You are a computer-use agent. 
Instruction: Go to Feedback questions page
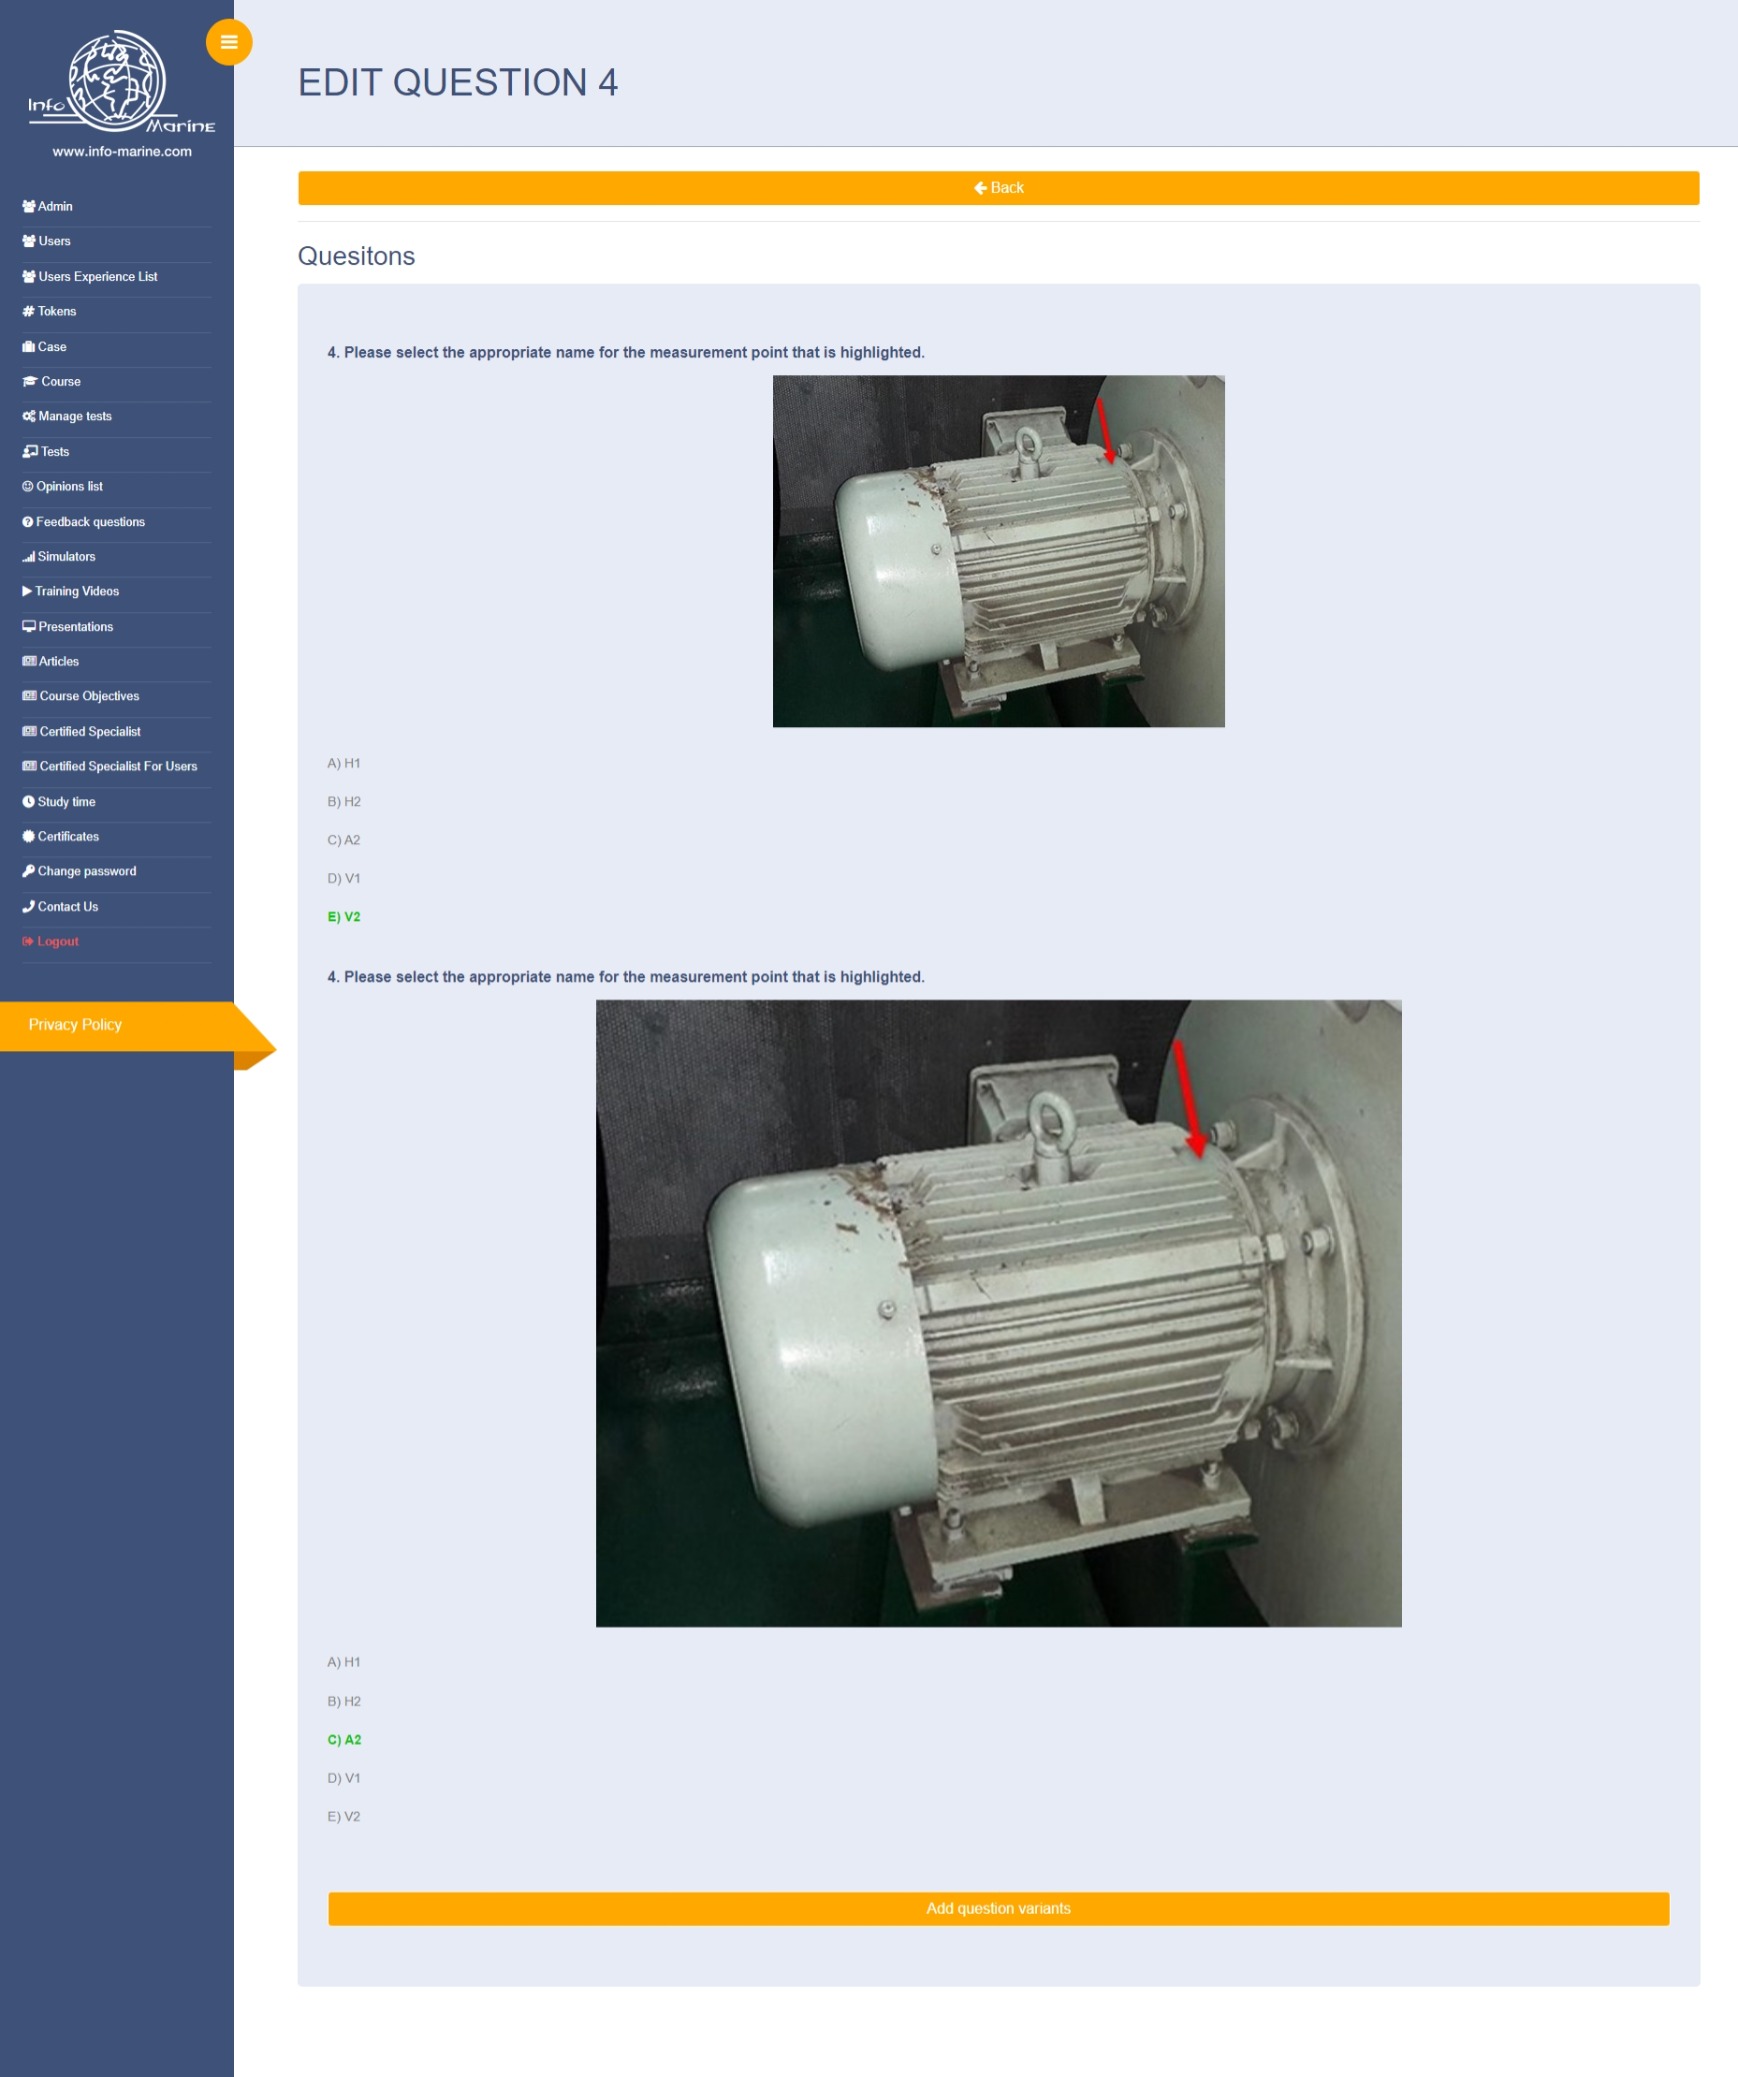[90, 522]
